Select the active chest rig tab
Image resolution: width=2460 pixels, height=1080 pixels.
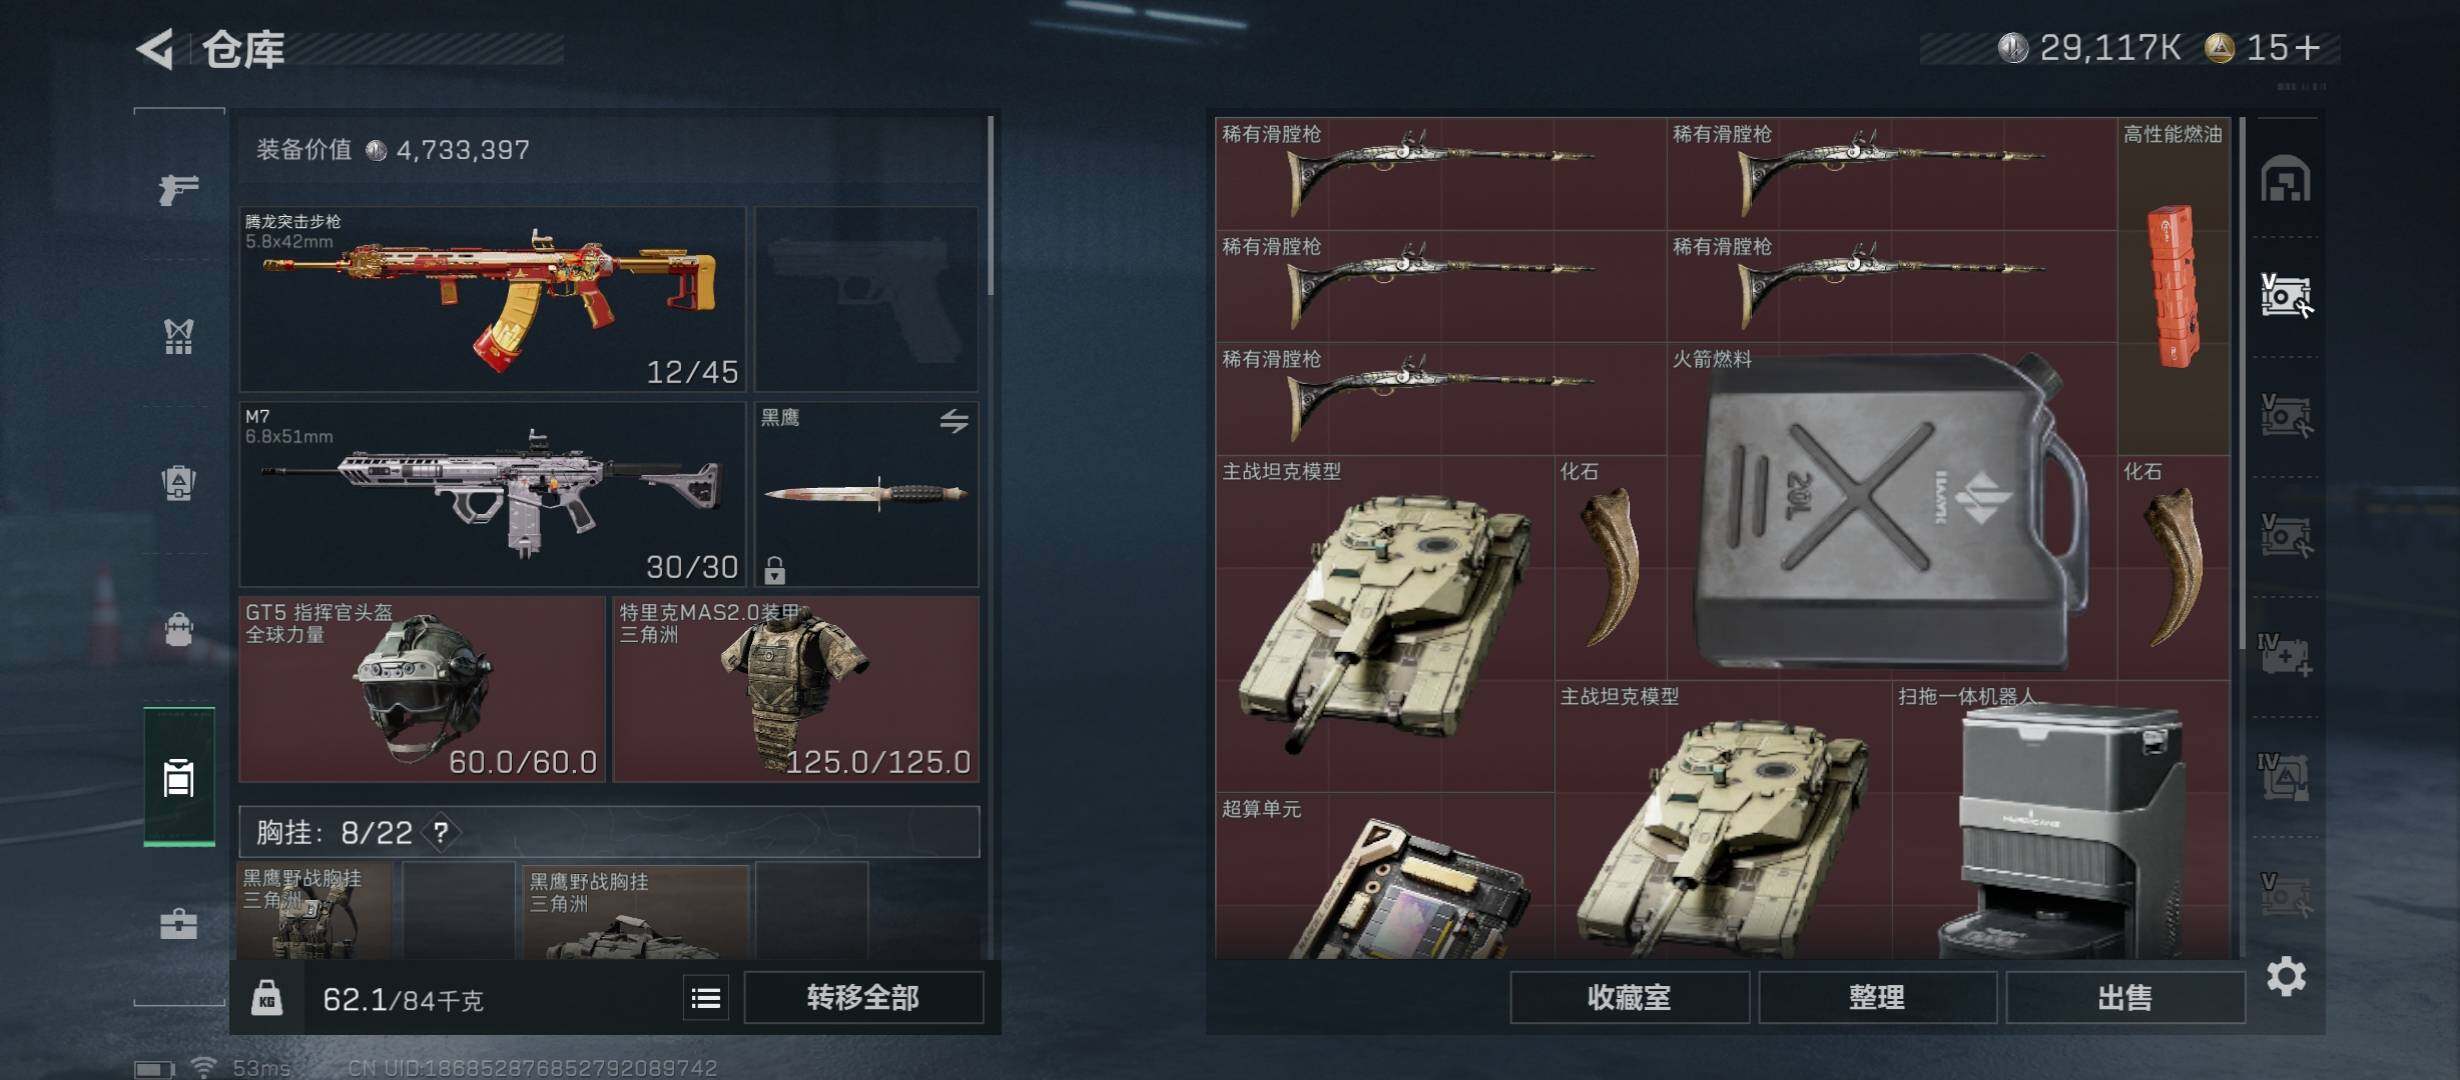pyautogui.click(x=179, y=777)
